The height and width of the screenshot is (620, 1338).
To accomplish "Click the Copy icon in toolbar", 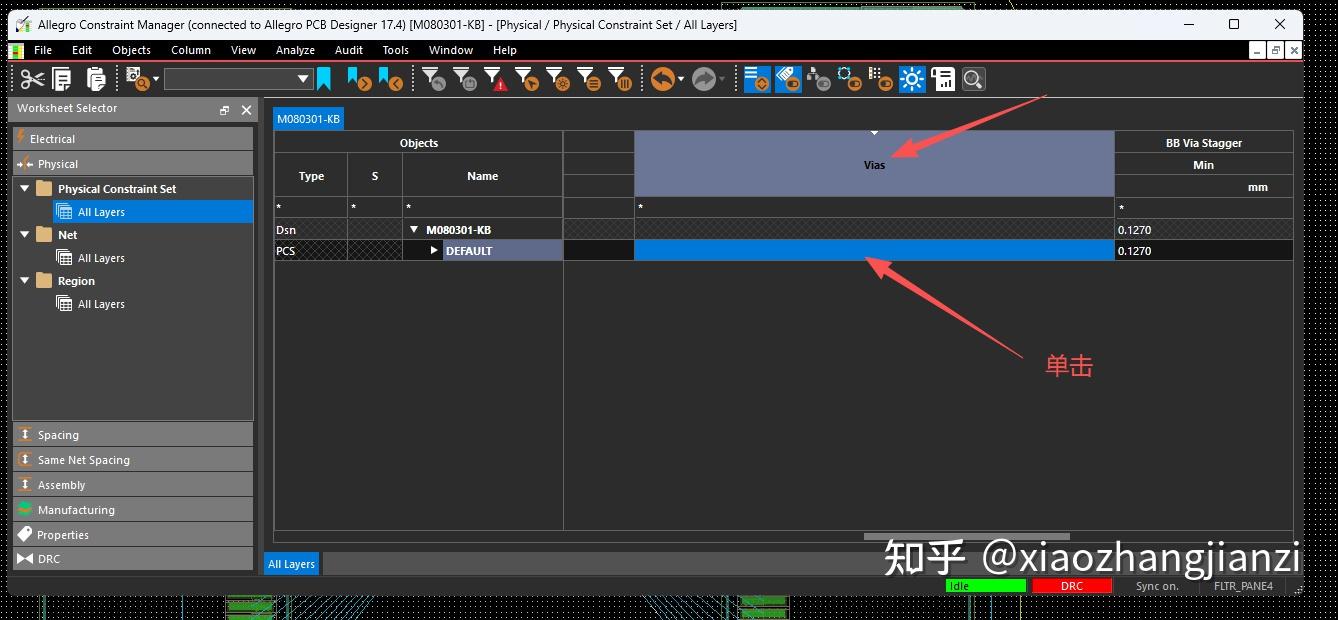I will click(62, 79).
